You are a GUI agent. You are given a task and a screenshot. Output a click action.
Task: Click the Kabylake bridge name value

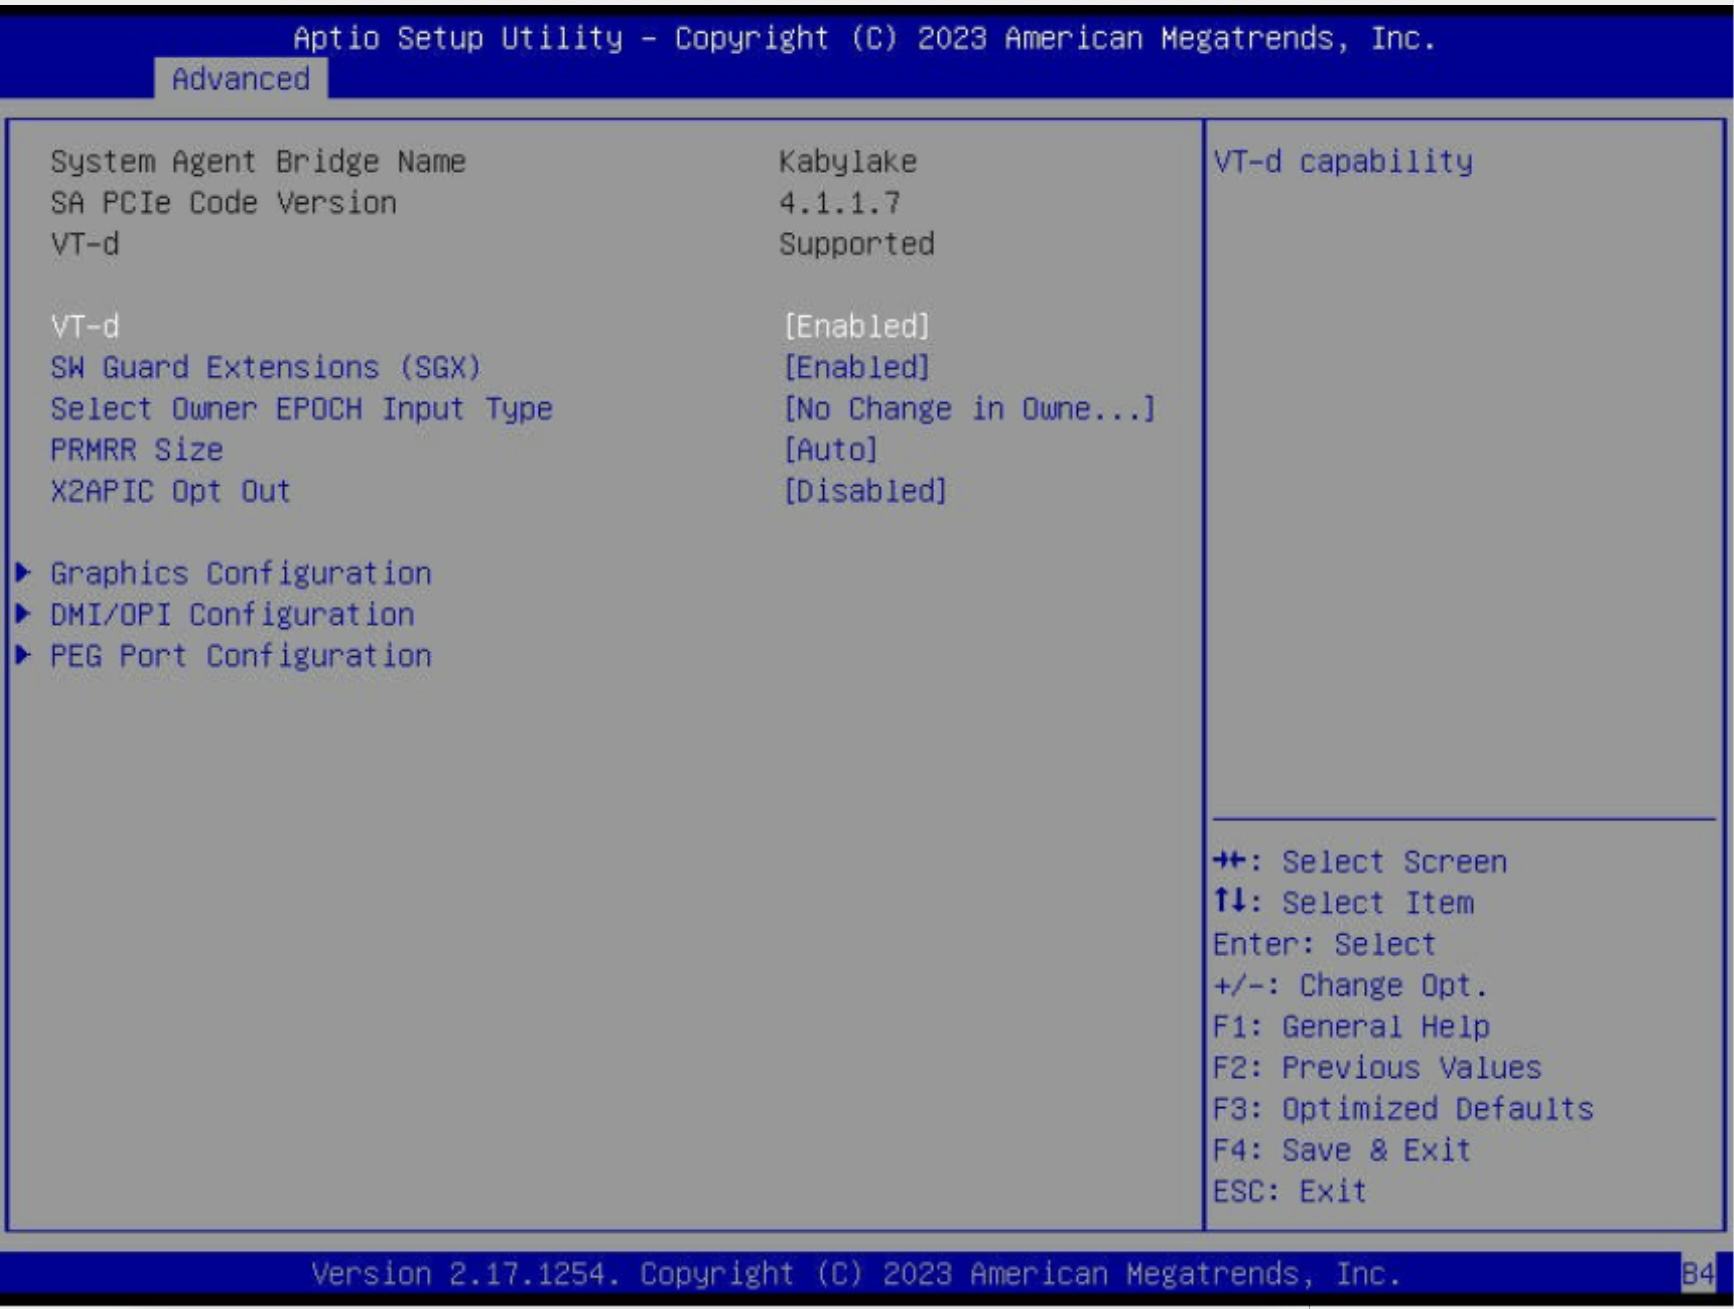[x=848, y=161]
